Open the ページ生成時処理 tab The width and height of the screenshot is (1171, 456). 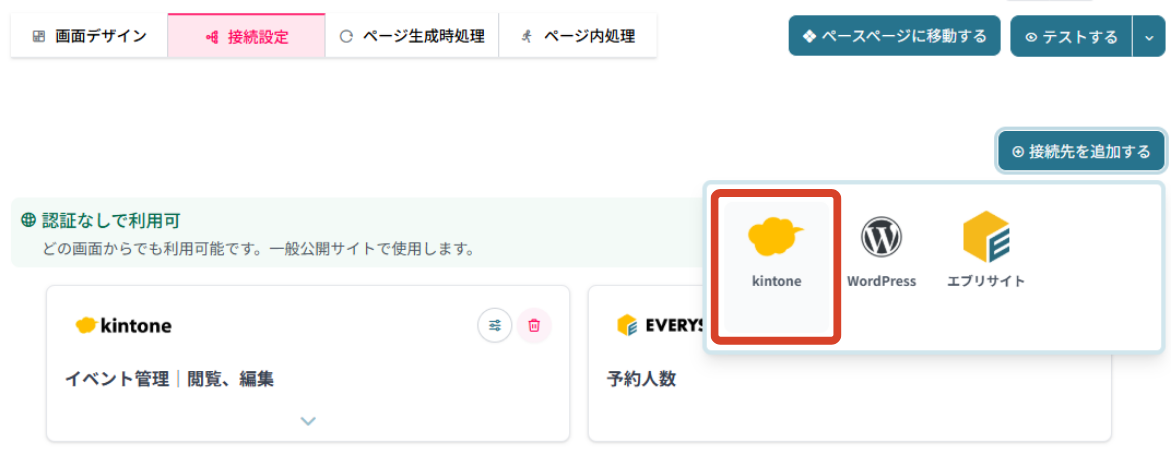(412, 37)
